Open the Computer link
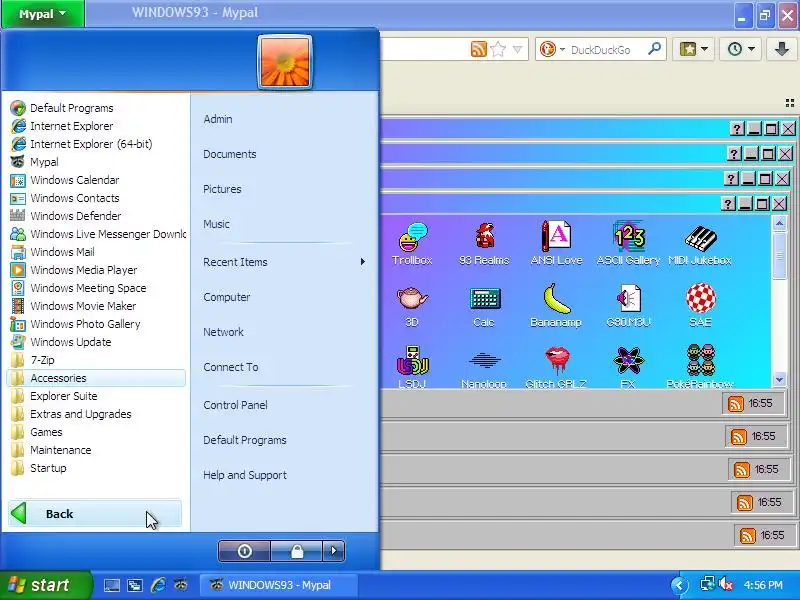This screenshot has width=800, height=600. [x=227, y=297]
